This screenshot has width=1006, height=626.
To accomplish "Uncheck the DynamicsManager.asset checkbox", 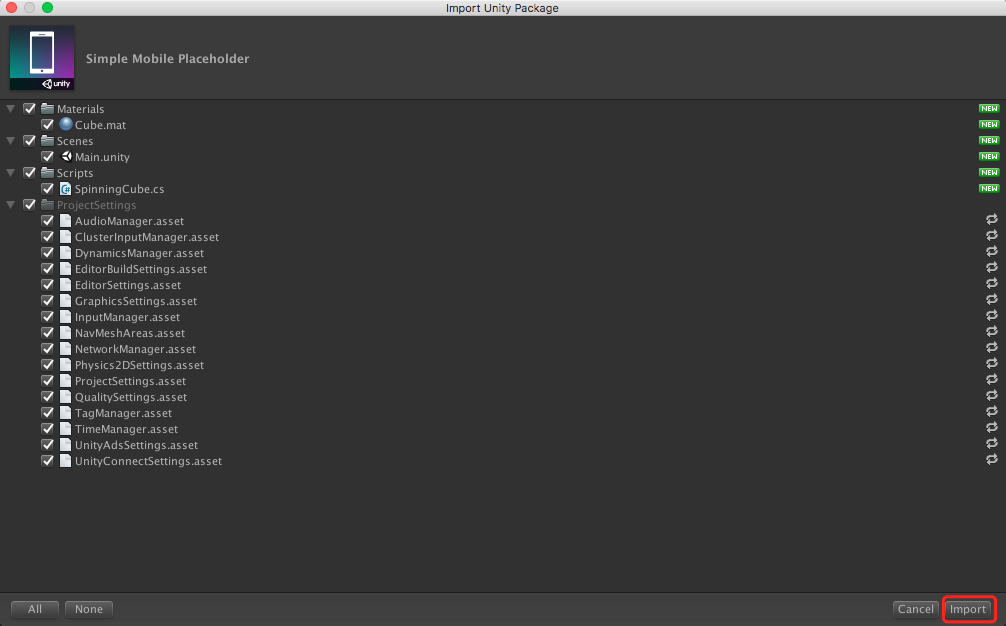I will pyautogui.click(x=47, y=253).
